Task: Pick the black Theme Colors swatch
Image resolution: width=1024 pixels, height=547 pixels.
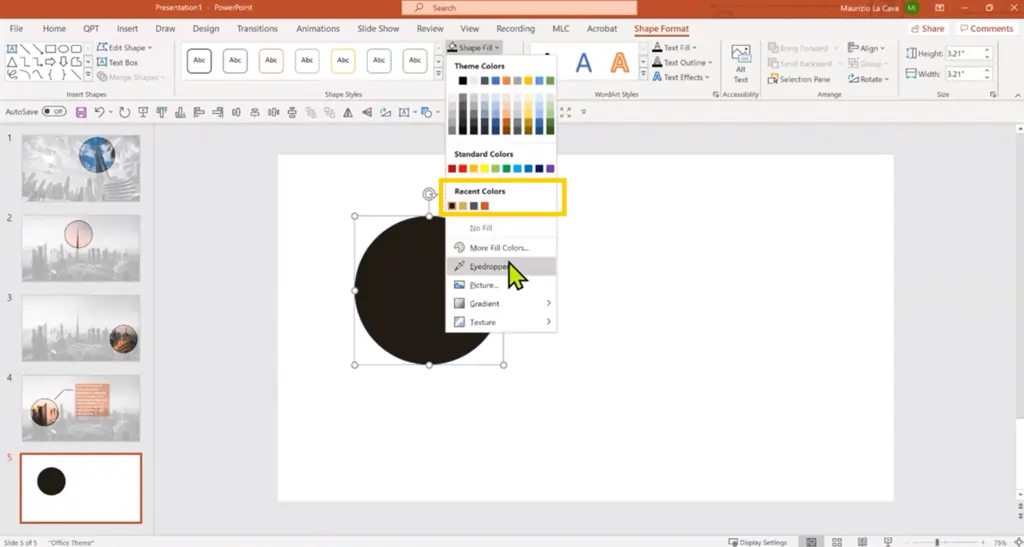Action: tap(462, 81)
